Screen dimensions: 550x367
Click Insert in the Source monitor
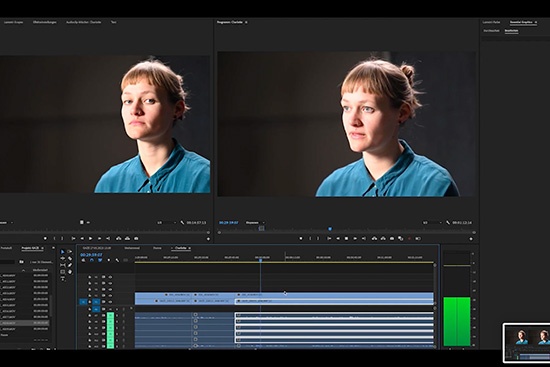point(119,238)
